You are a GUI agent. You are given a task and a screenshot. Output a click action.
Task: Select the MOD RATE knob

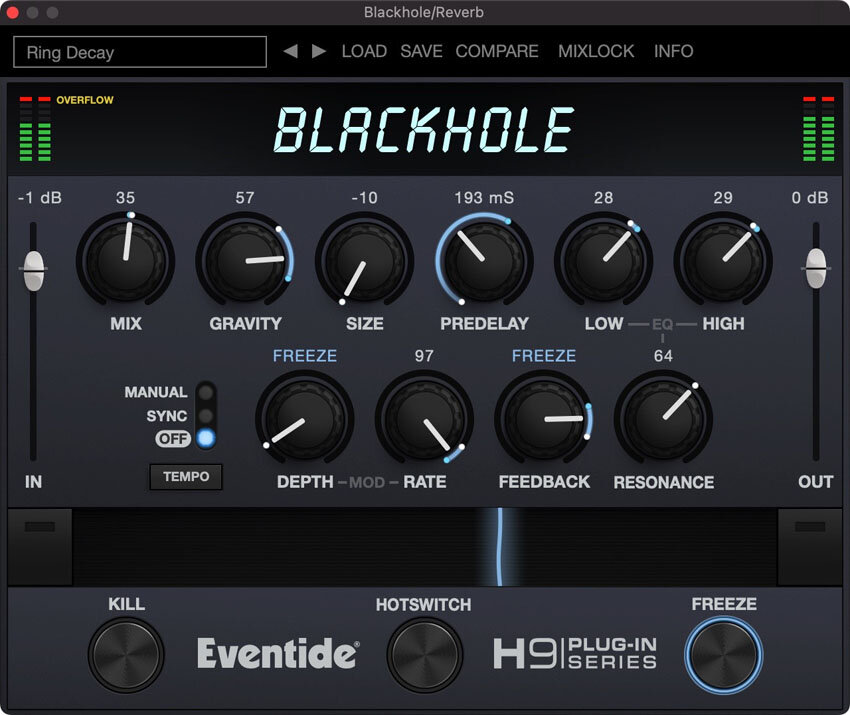point(425,420)
